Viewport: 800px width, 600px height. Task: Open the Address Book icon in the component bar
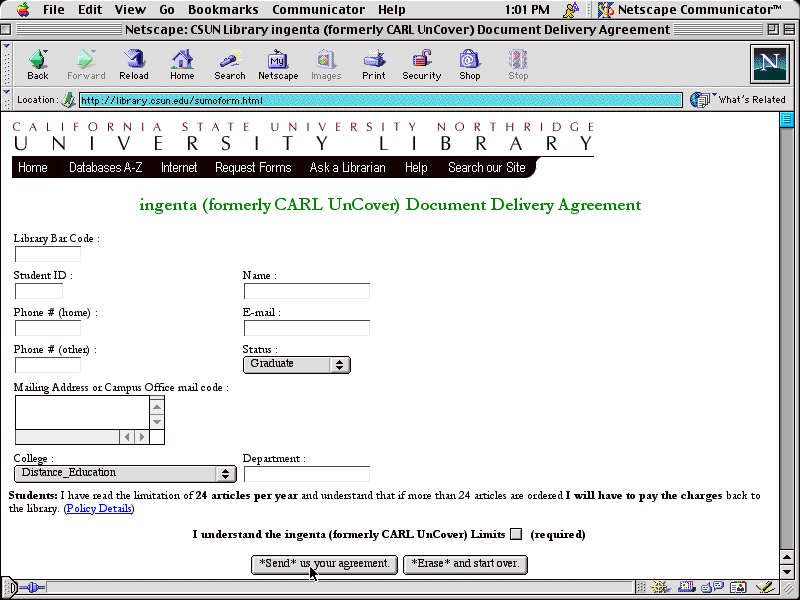pos(738,587)
